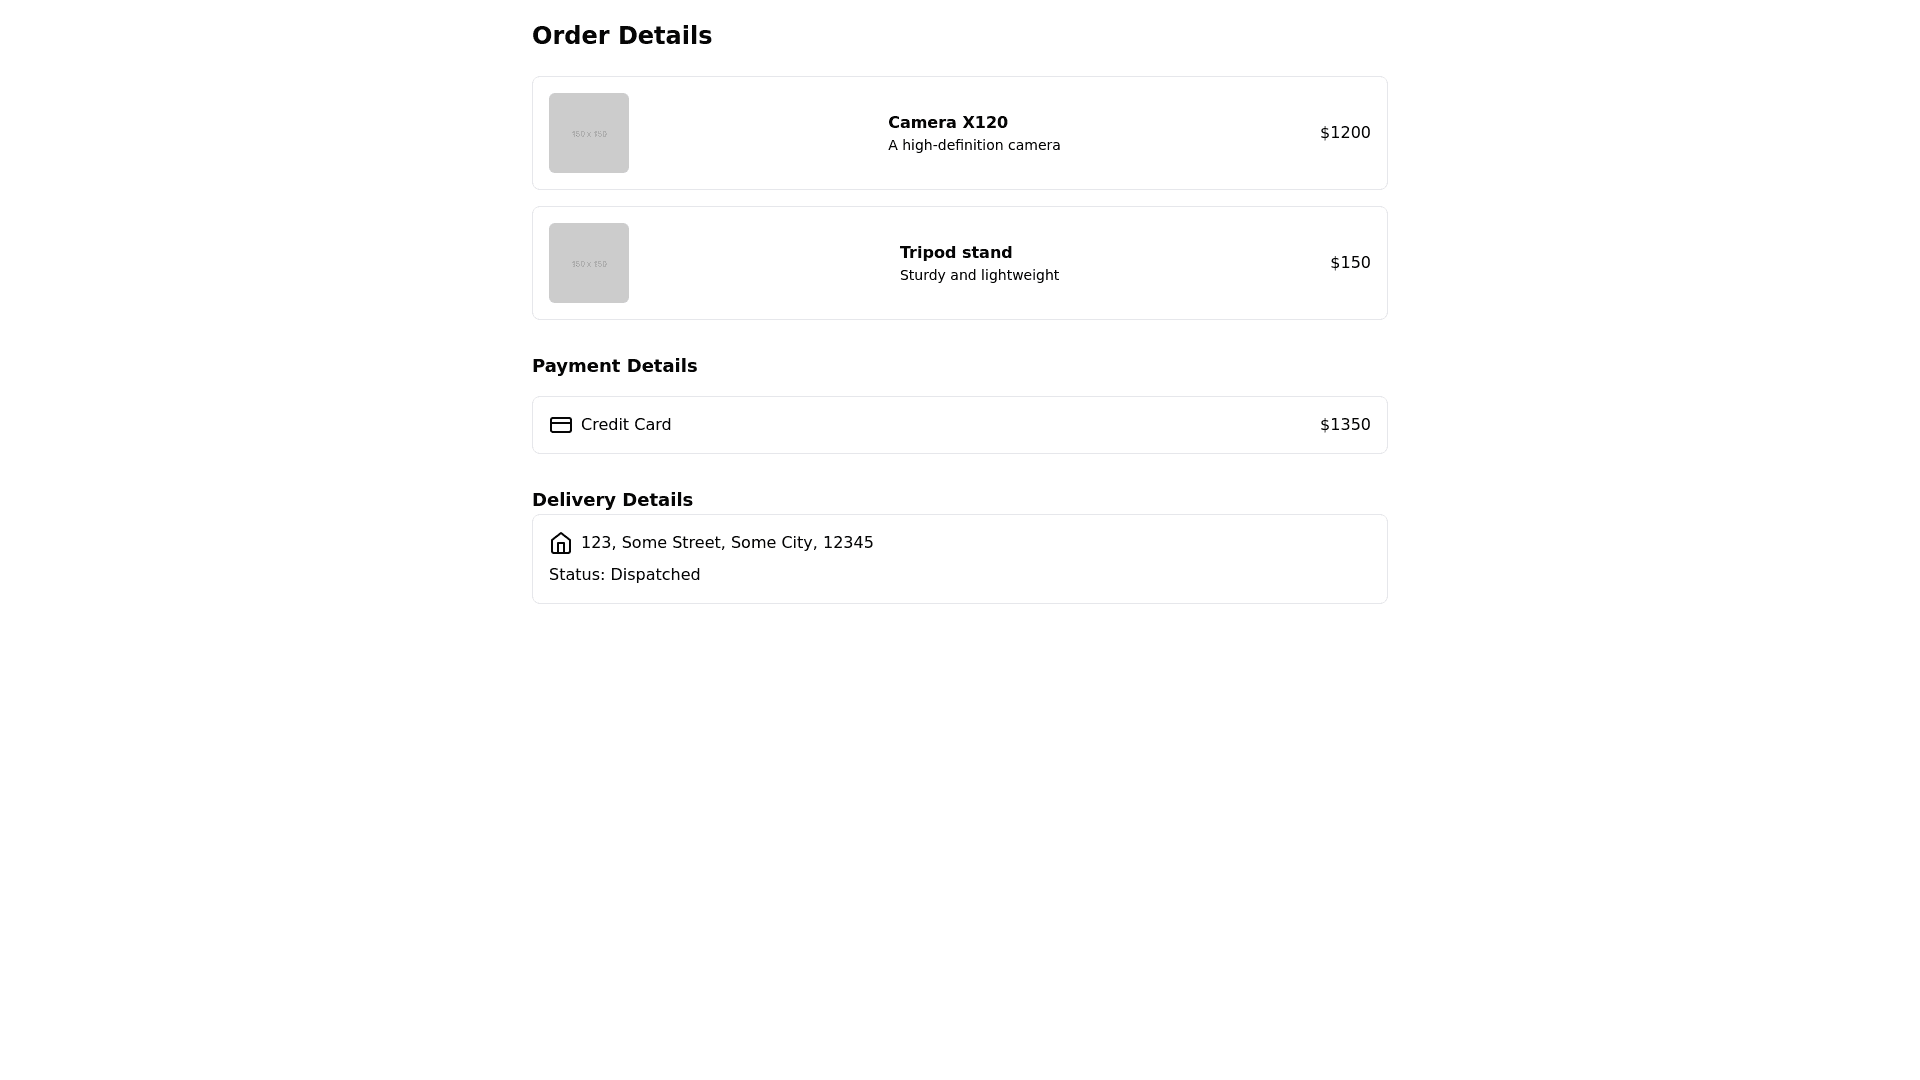Click the $1200 camera price

(x=1344, y=133)
